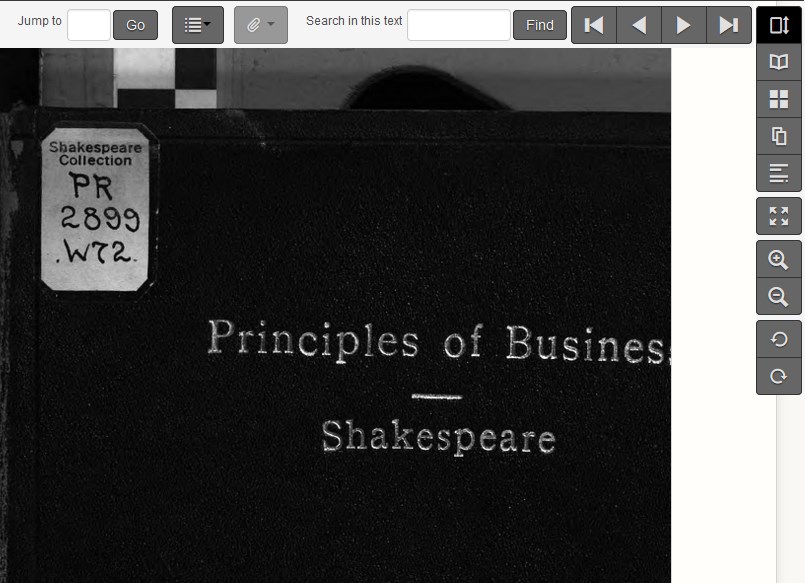Zoom out of the page image

tap(779, 296)
